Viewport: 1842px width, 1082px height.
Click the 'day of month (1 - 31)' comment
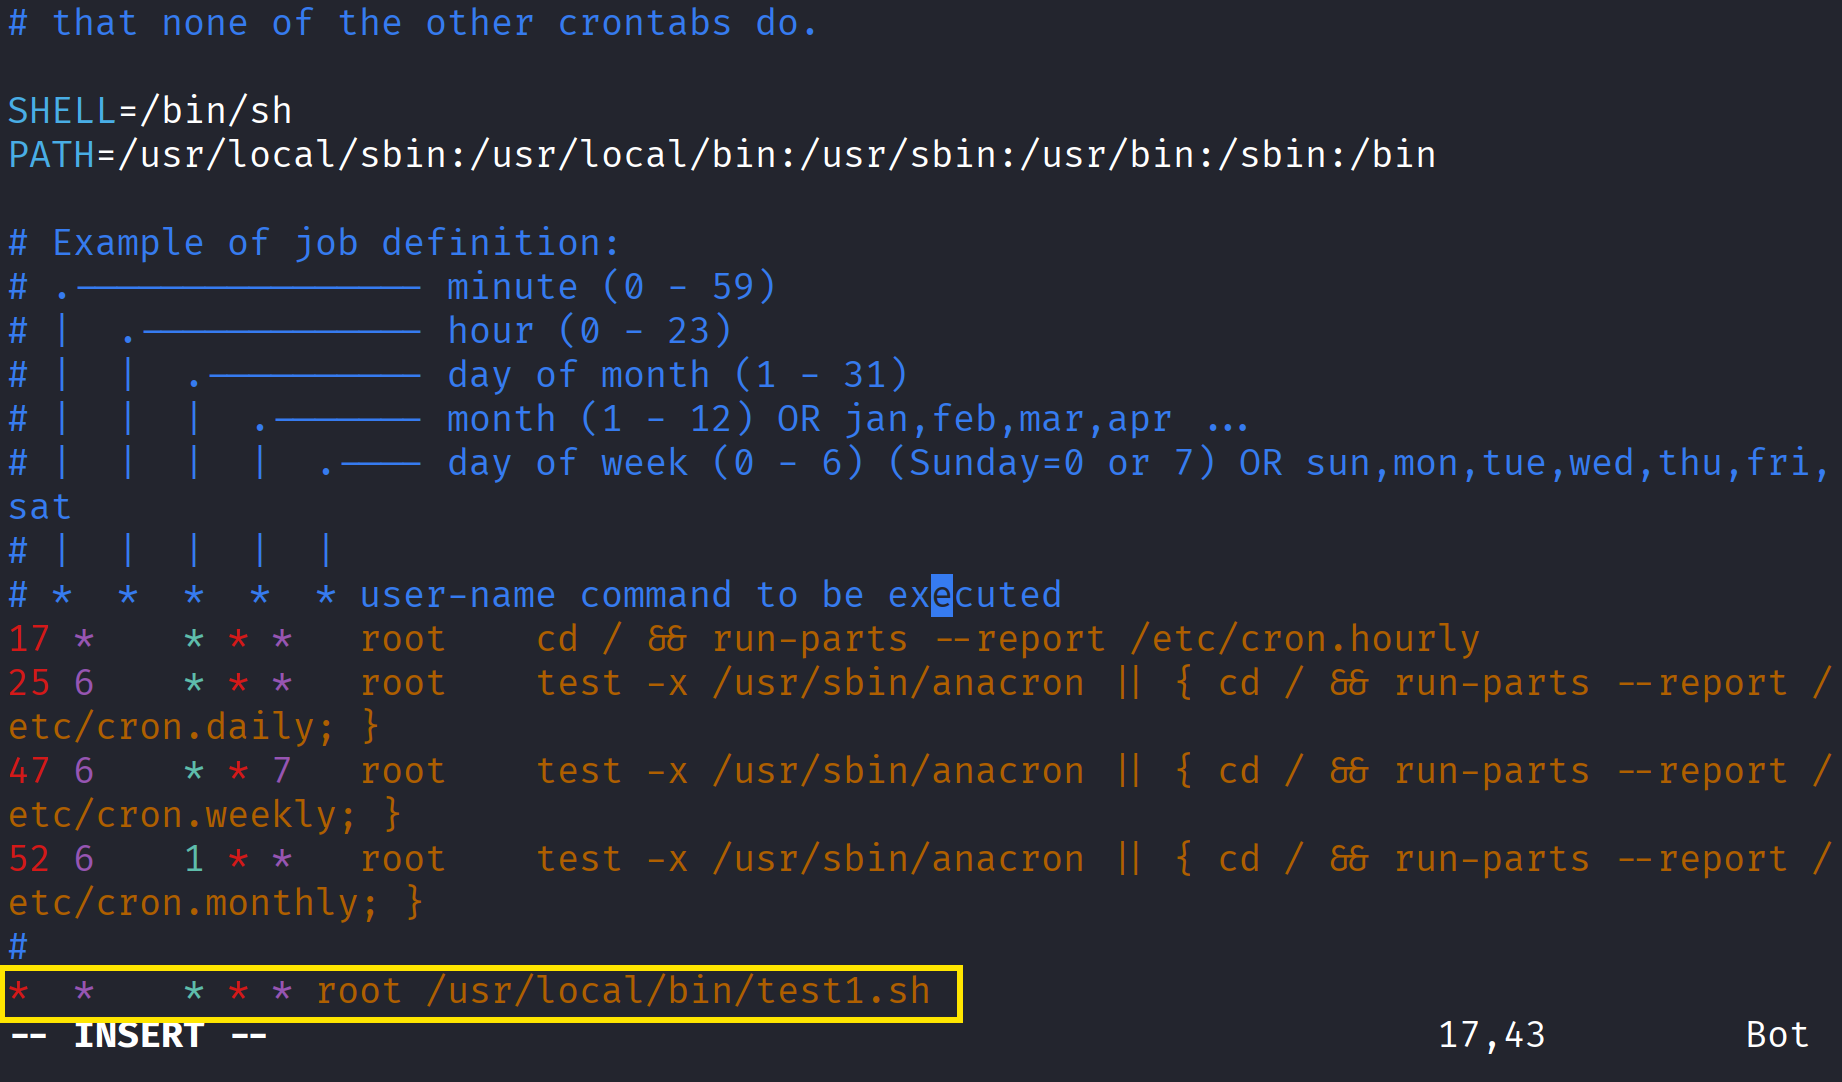point(678,375)
